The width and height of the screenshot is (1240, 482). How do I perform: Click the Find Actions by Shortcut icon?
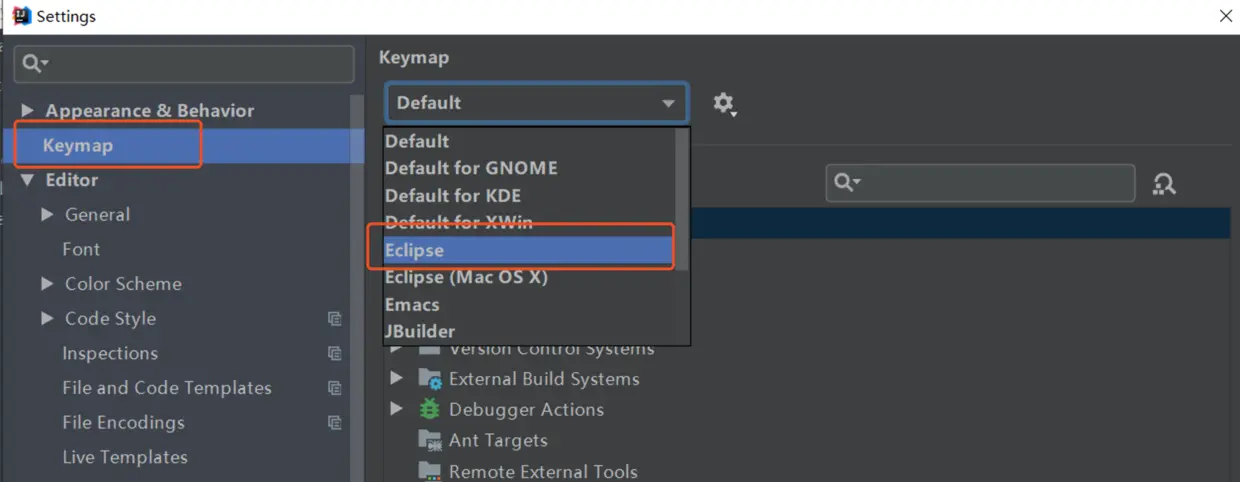click(x=1164, y=184)
